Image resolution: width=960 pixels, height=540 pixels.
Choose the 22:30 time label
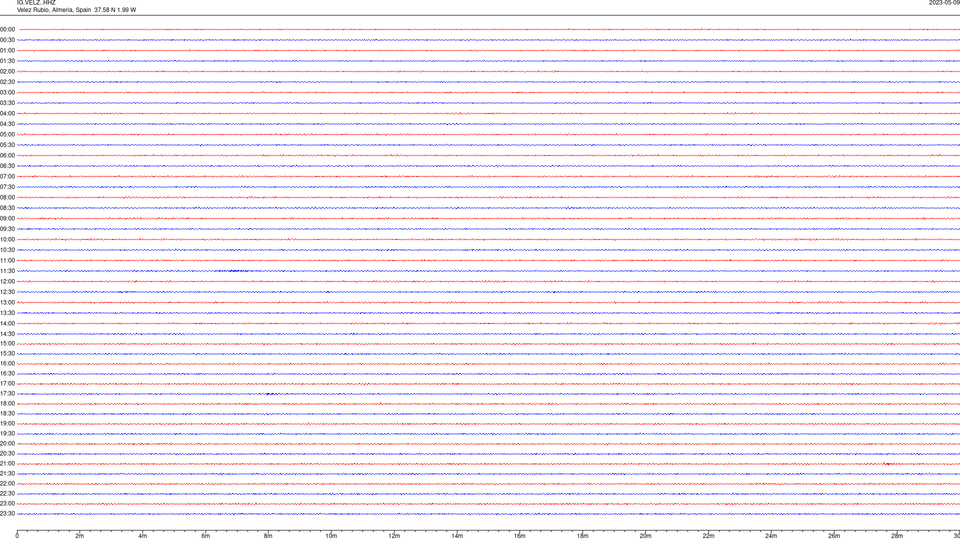(7, 493)
